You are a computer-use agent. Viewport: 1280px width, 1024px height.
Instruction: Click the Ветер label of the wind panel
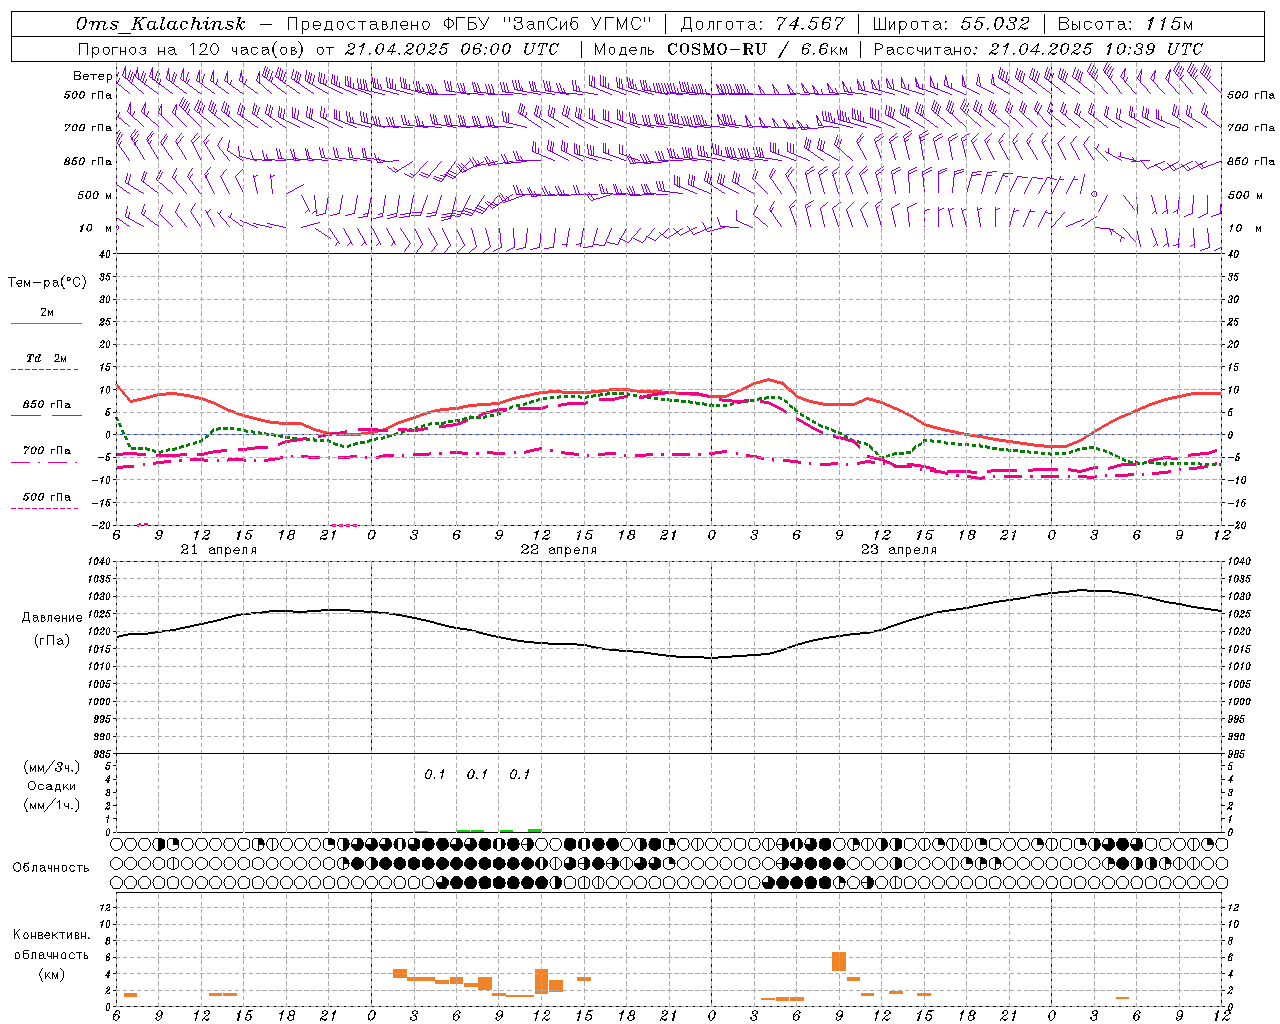tap(92, 76)
